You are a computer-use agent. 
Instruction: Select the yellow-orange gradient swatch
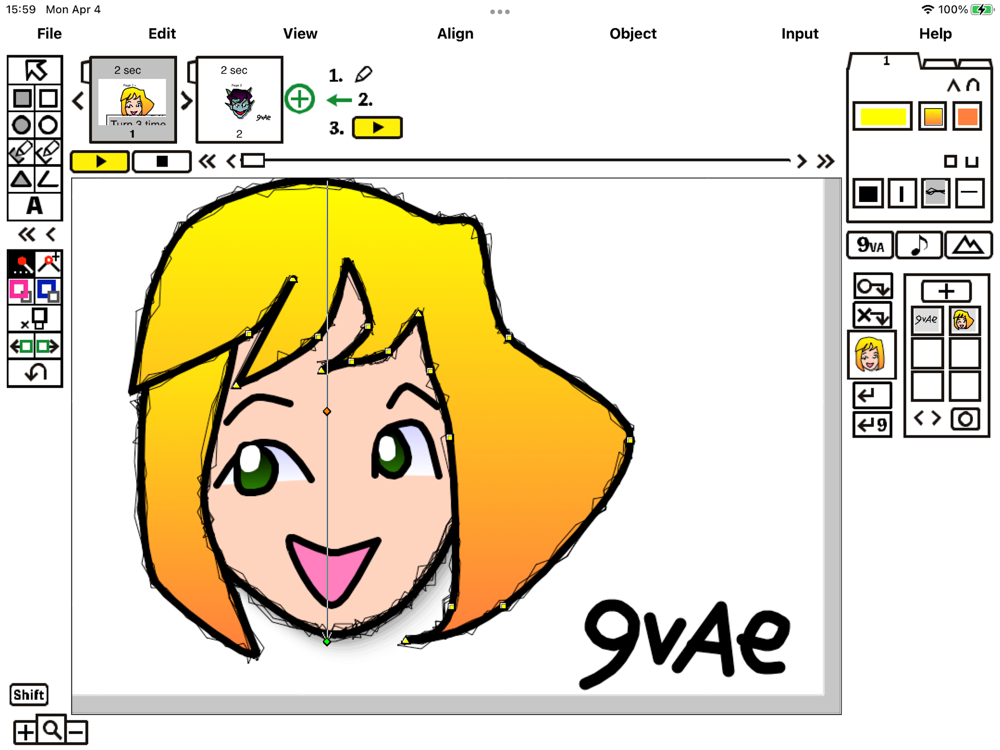933,117
